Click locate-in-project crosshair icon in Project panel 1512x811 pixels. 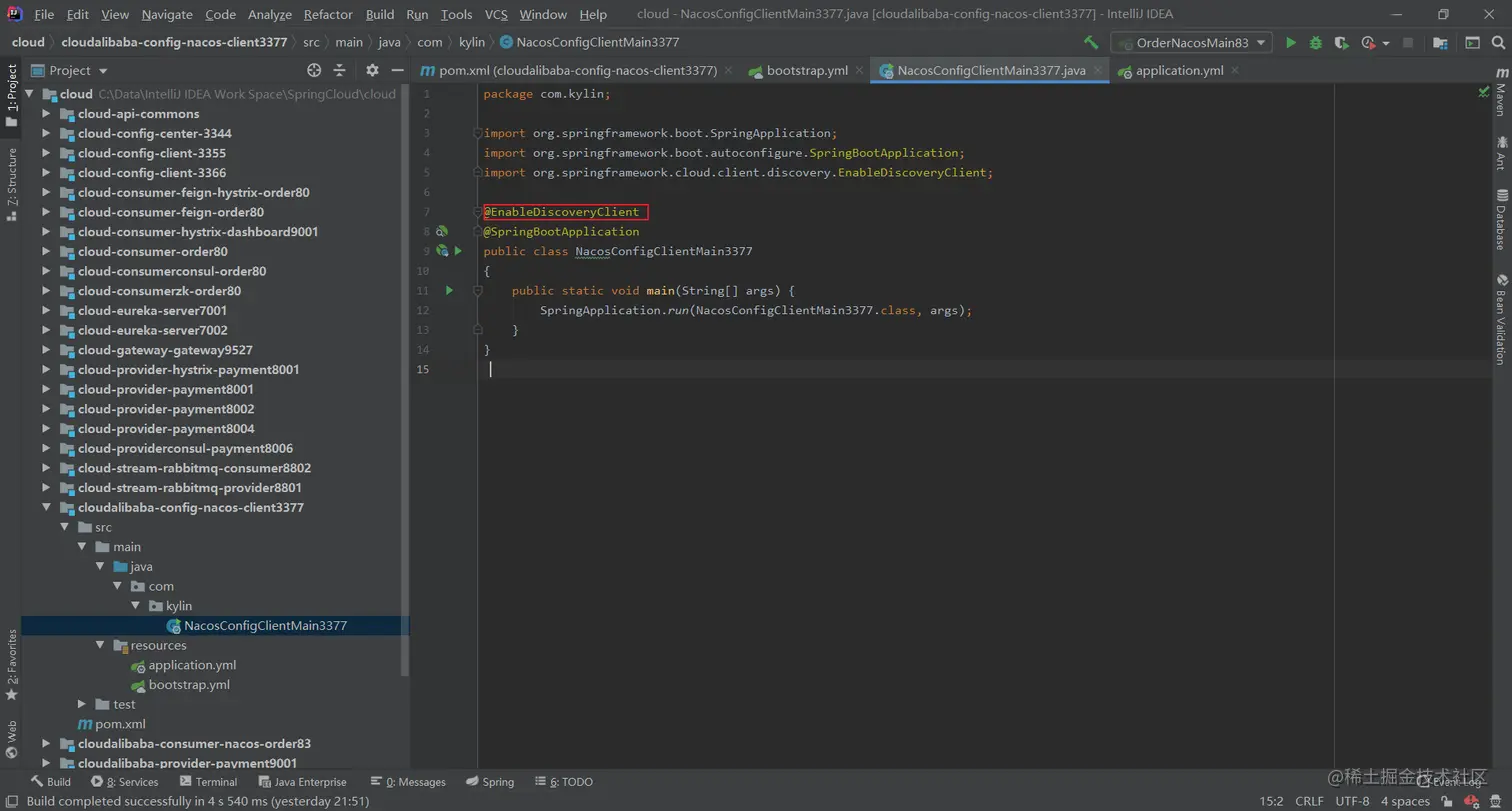(314, 70)
